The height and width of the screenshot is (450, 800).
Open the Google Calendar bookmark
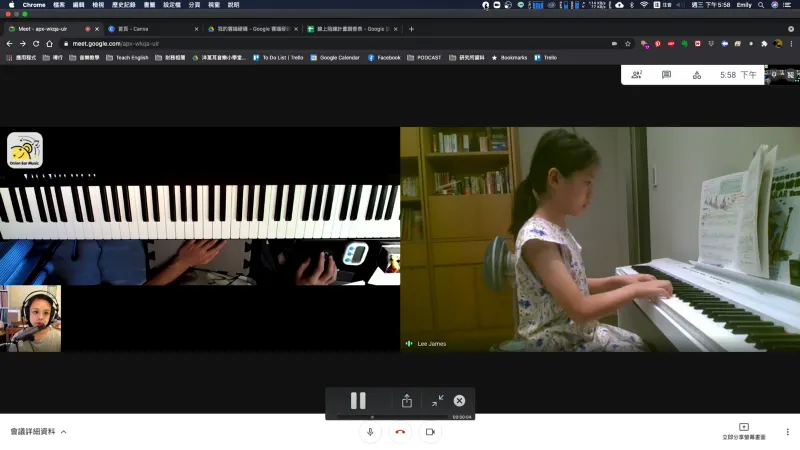[x=334, y=58]
